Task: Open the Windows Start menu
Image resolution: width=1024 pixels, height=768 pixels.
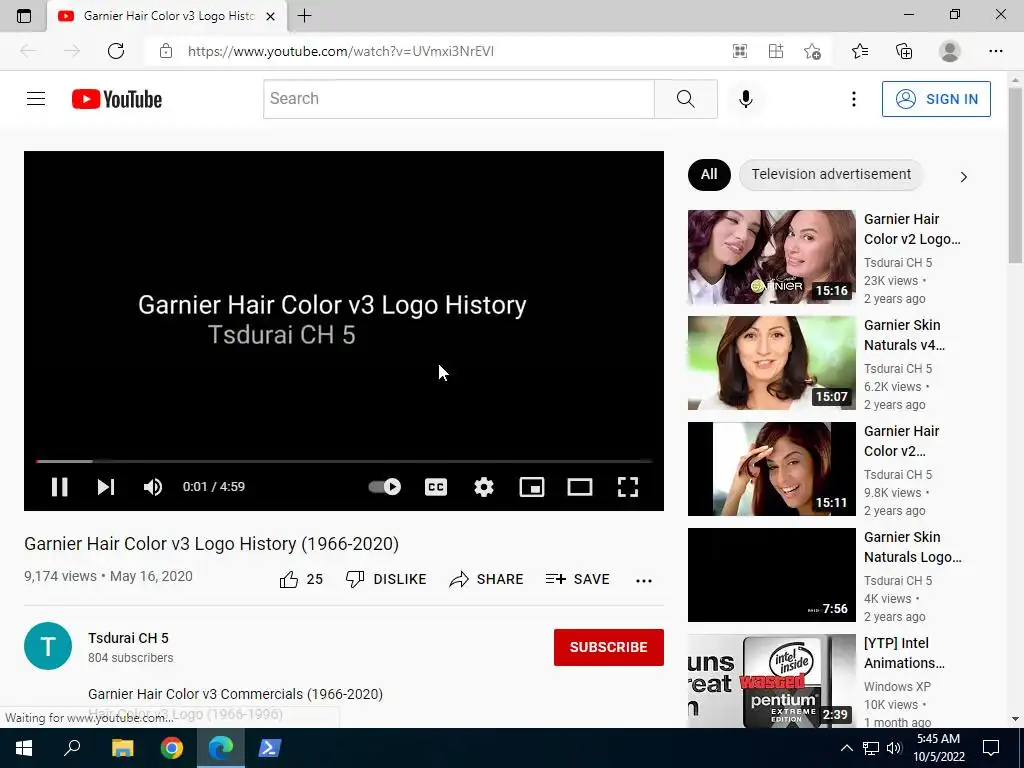Action: [24, 748]
